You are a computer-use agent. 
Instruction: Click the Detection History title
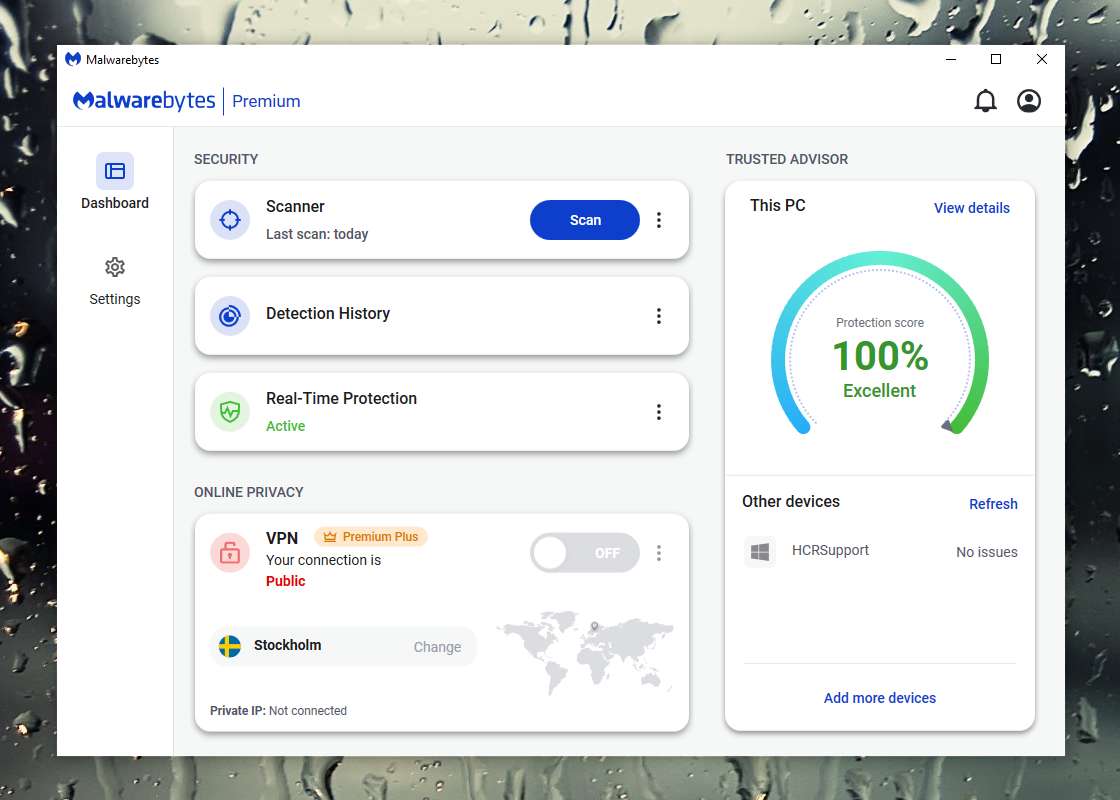click(x=328, y=313)
